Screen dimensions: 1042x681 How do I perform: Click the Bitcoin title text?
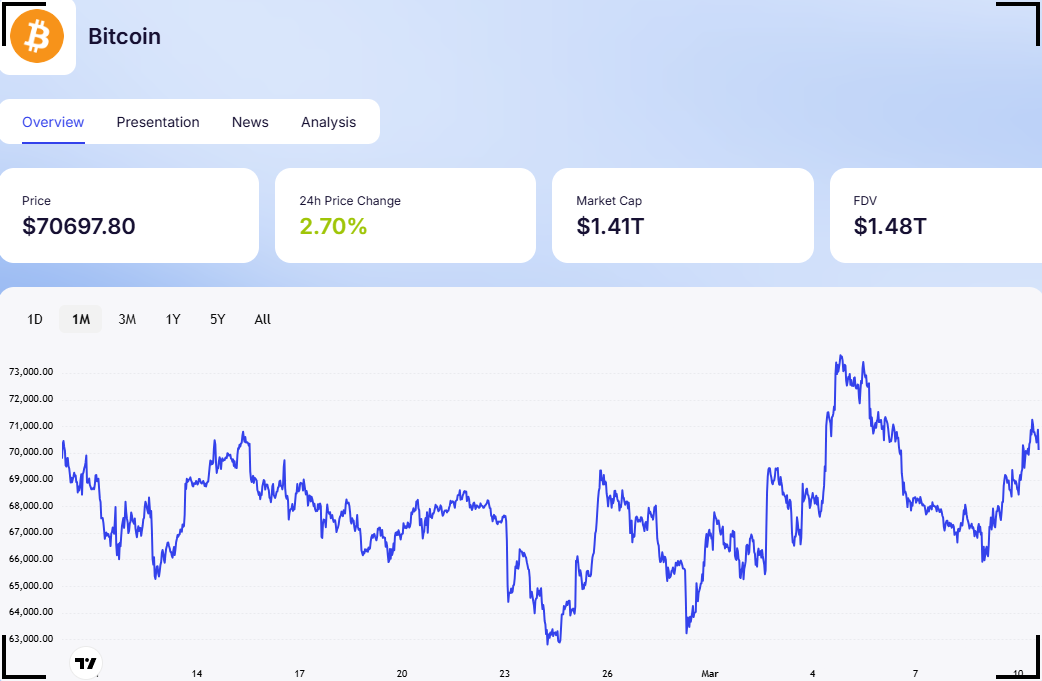click(x=124, y=36)
